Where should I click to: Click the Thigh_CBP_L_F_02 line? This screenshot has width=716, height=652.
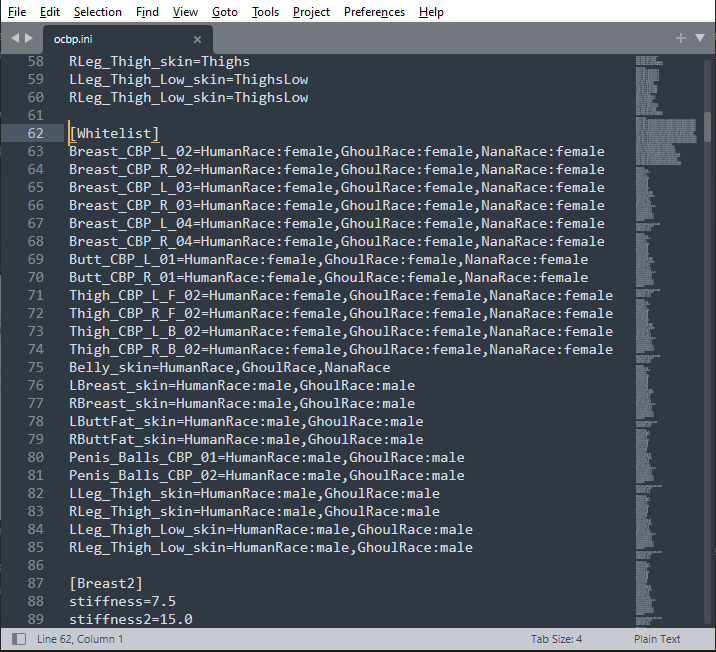341,295
